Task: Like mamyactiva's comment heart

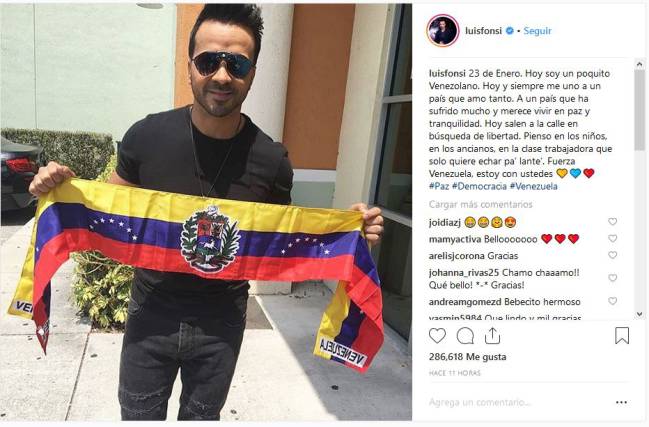Action: coord(613,238)
